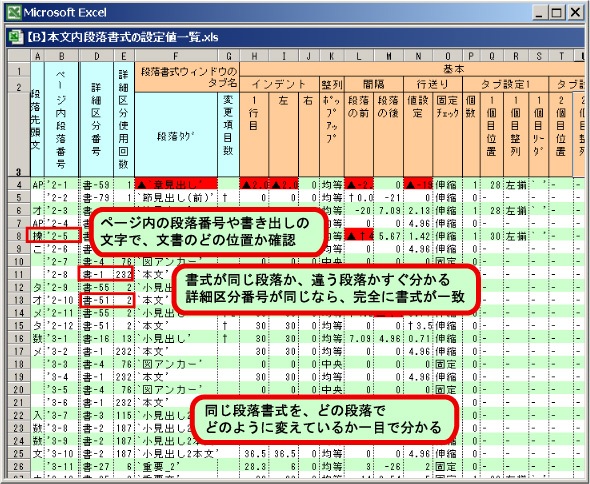590x484 pixels.
Task: Select the 小見出し2本文 cell in row 25
Action: point(176,454)
